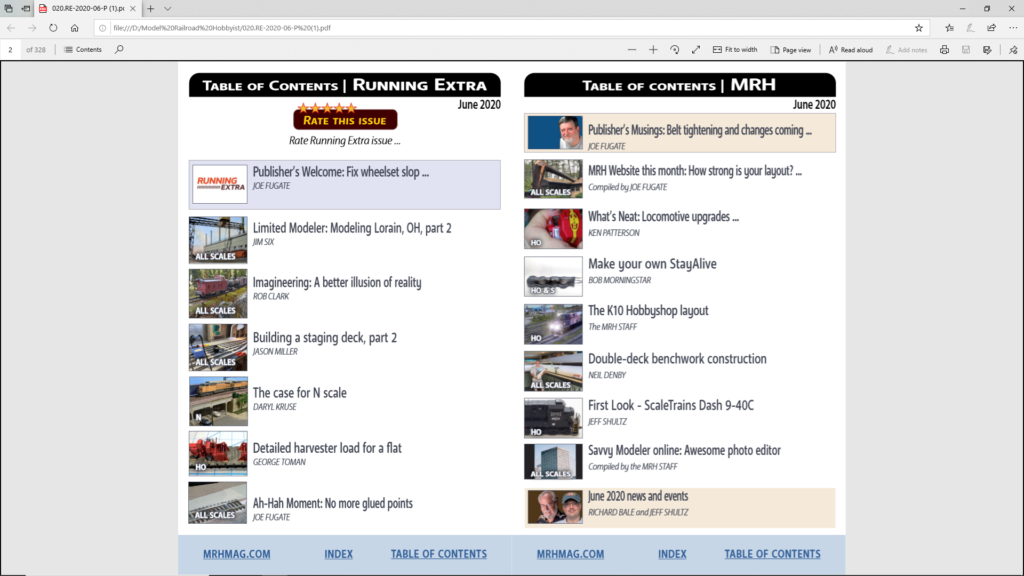The height and width of the screenshot is (576, 1024).
Task: Click MRHMAG.COM link under Running Extra
Action: tap(236, 554)
